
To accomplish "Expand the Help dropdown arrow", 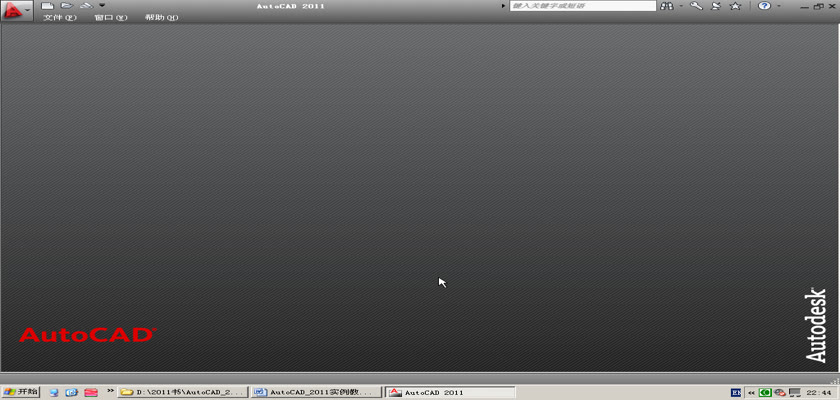I will (x=778, y=6).
